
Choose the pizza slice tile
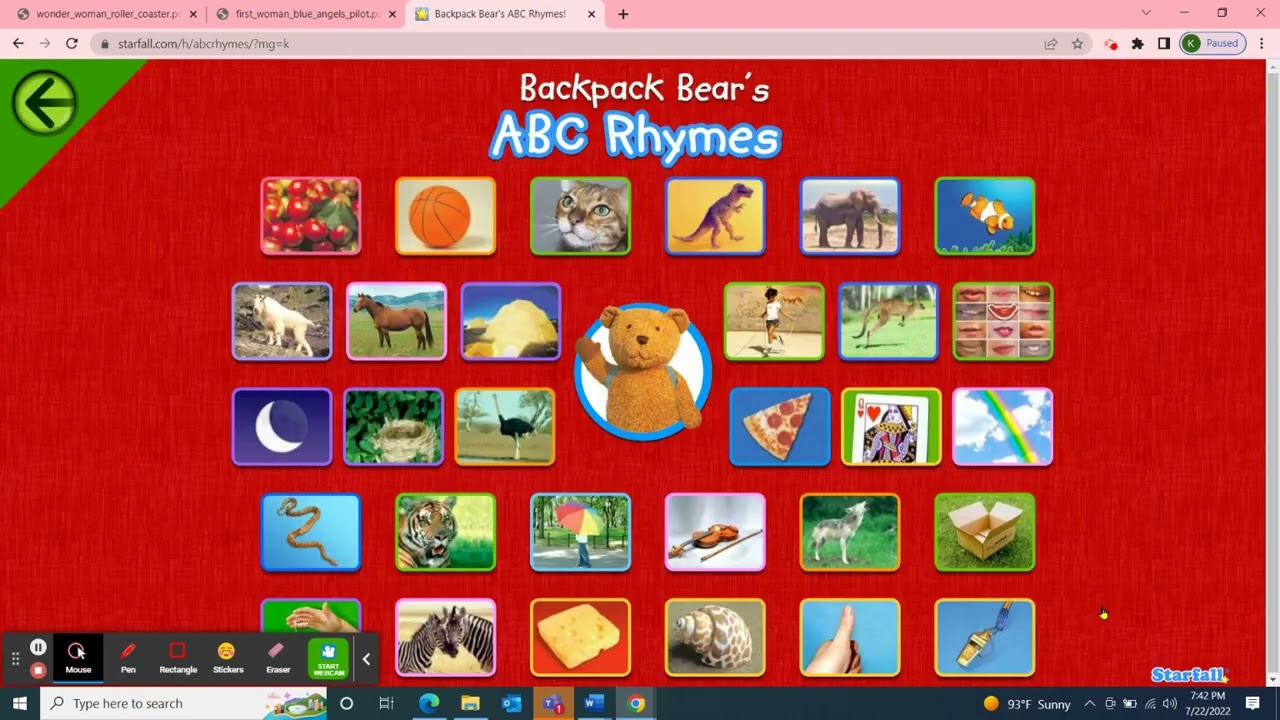coord(780,427)
